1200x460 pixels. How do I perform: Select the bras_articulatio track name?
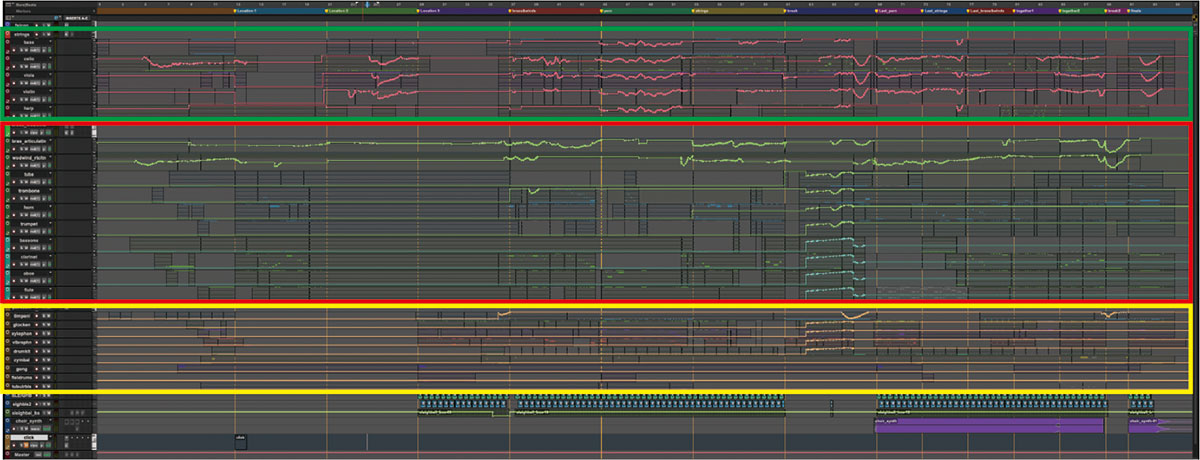click(29, 142)
